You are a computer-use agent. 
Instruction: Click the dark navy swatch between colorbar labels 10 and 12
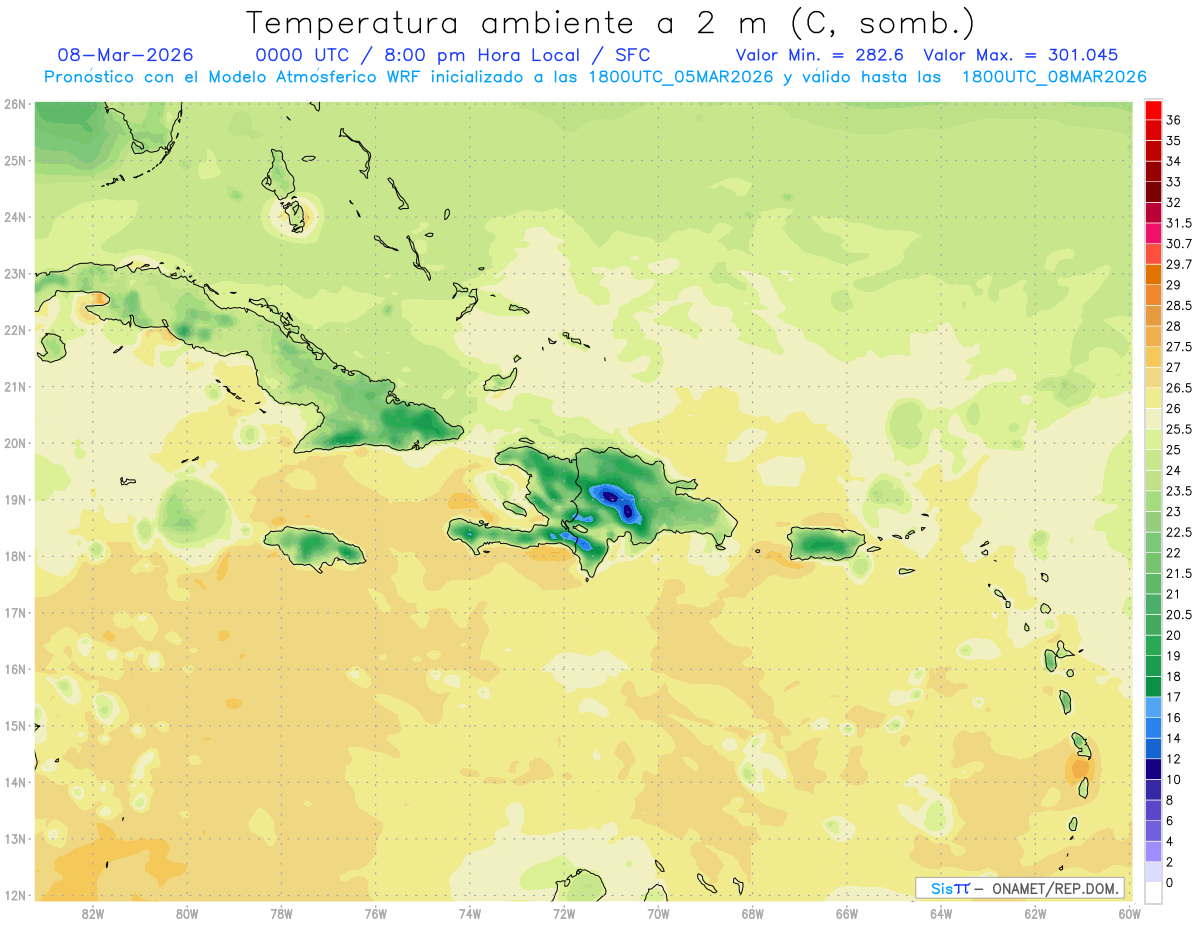pyautogui.click(x=1153, y=768)
